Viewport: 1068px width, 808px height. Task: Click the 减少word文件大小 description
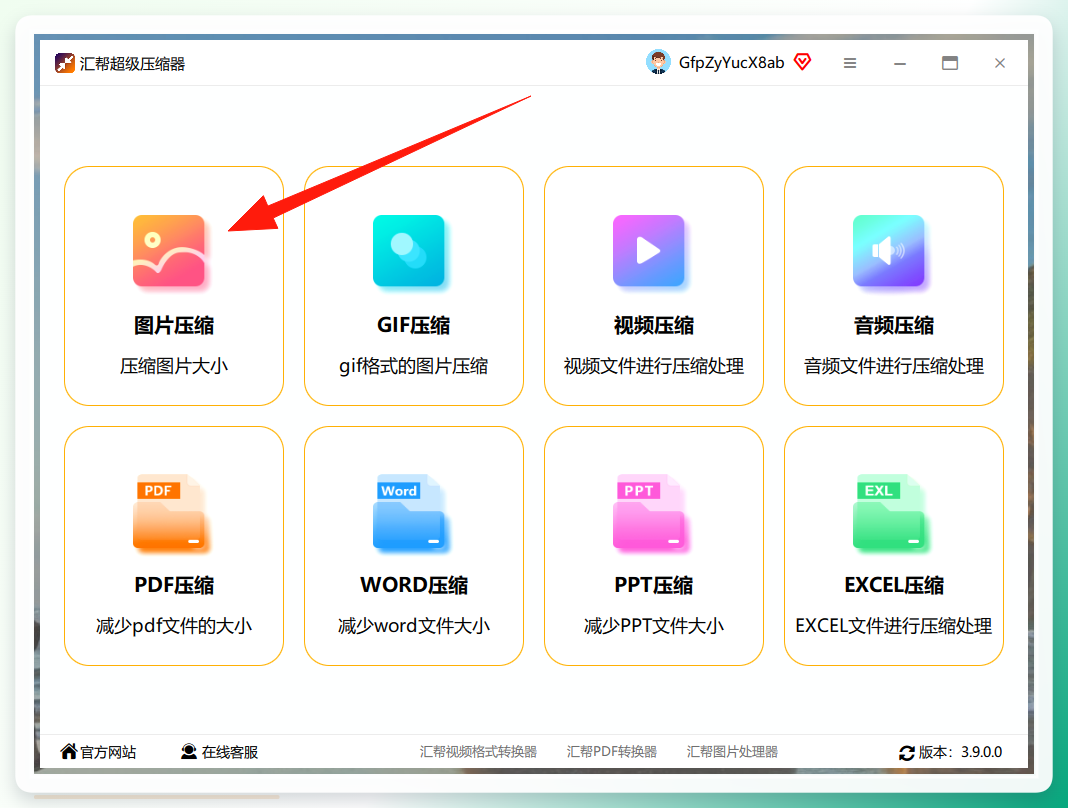(413, 626)
